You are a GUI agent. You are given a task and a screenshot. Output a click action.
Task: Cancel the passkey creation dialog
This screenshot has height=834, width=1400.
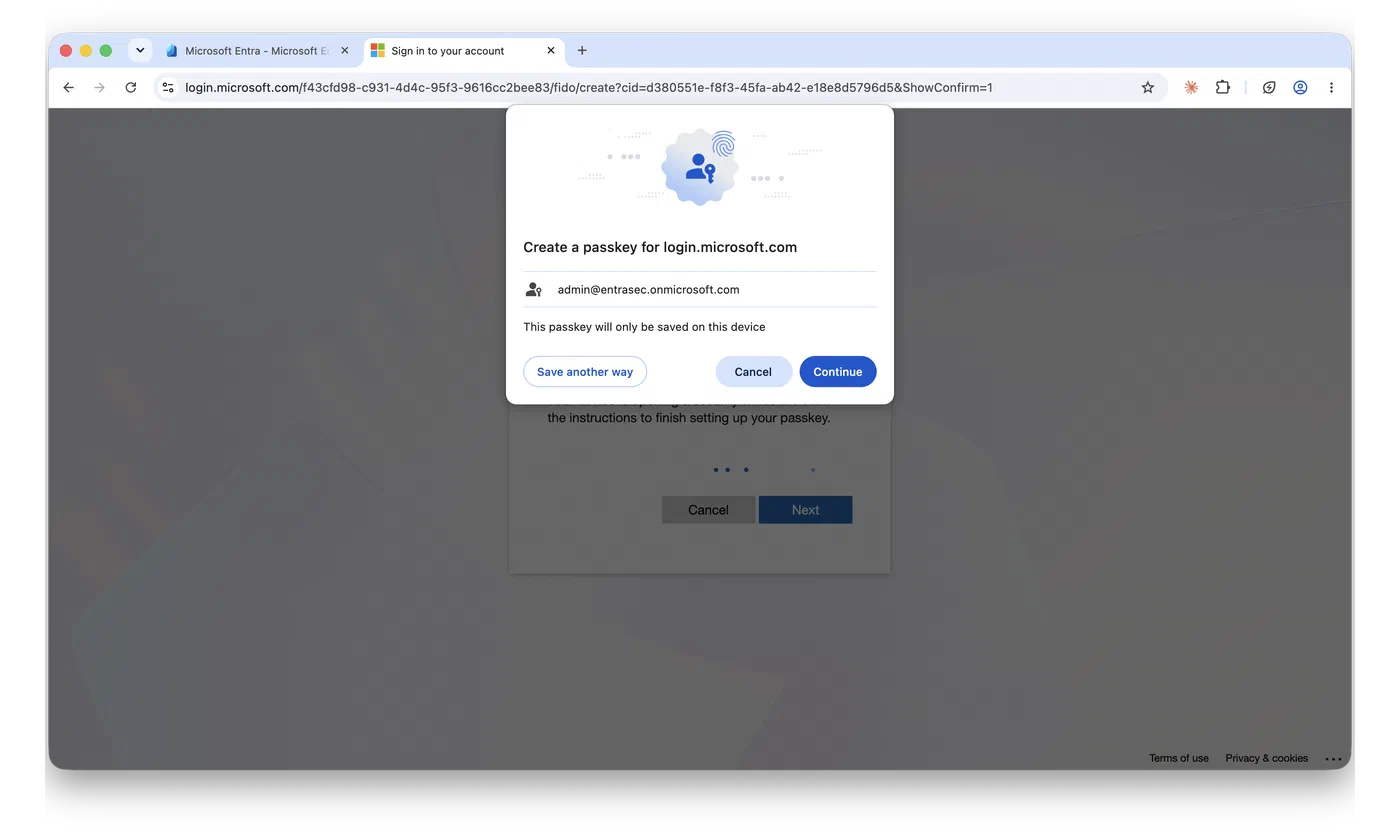(753, 372)
